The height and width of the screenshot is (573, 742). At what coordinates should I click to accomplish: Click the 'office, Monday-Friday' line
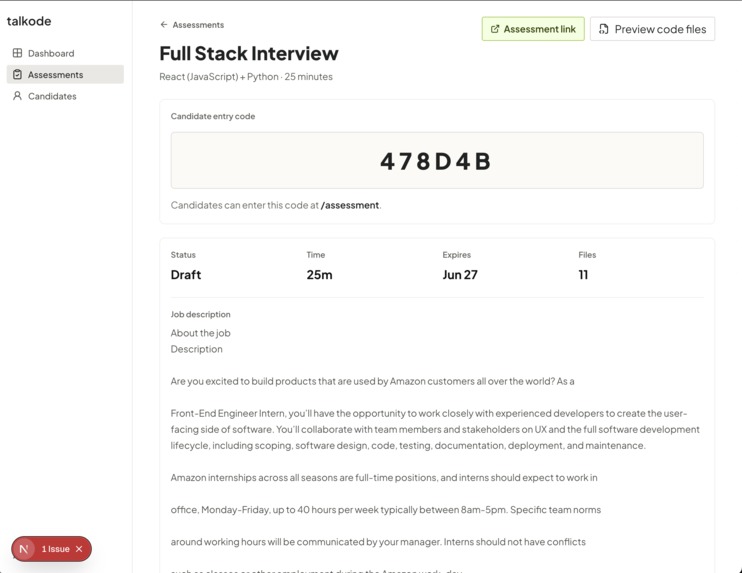pos(386,510)
